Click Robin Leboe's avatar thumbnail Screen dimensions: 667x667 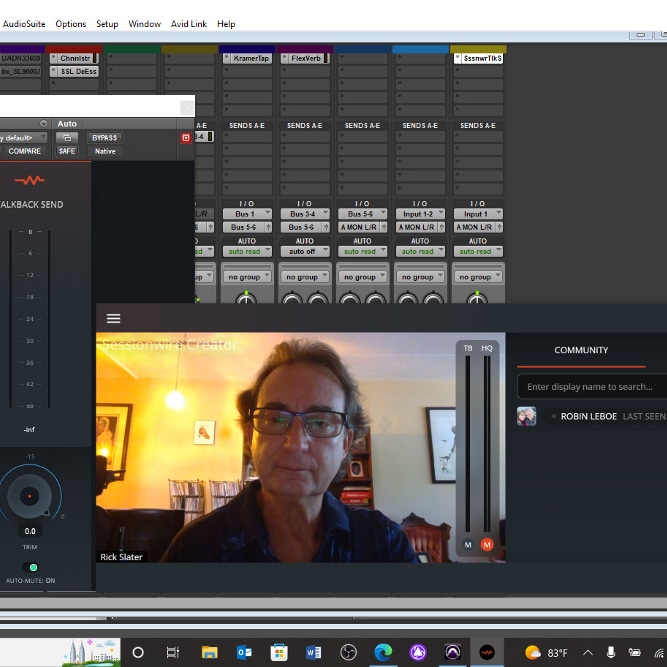coord(526,416)
